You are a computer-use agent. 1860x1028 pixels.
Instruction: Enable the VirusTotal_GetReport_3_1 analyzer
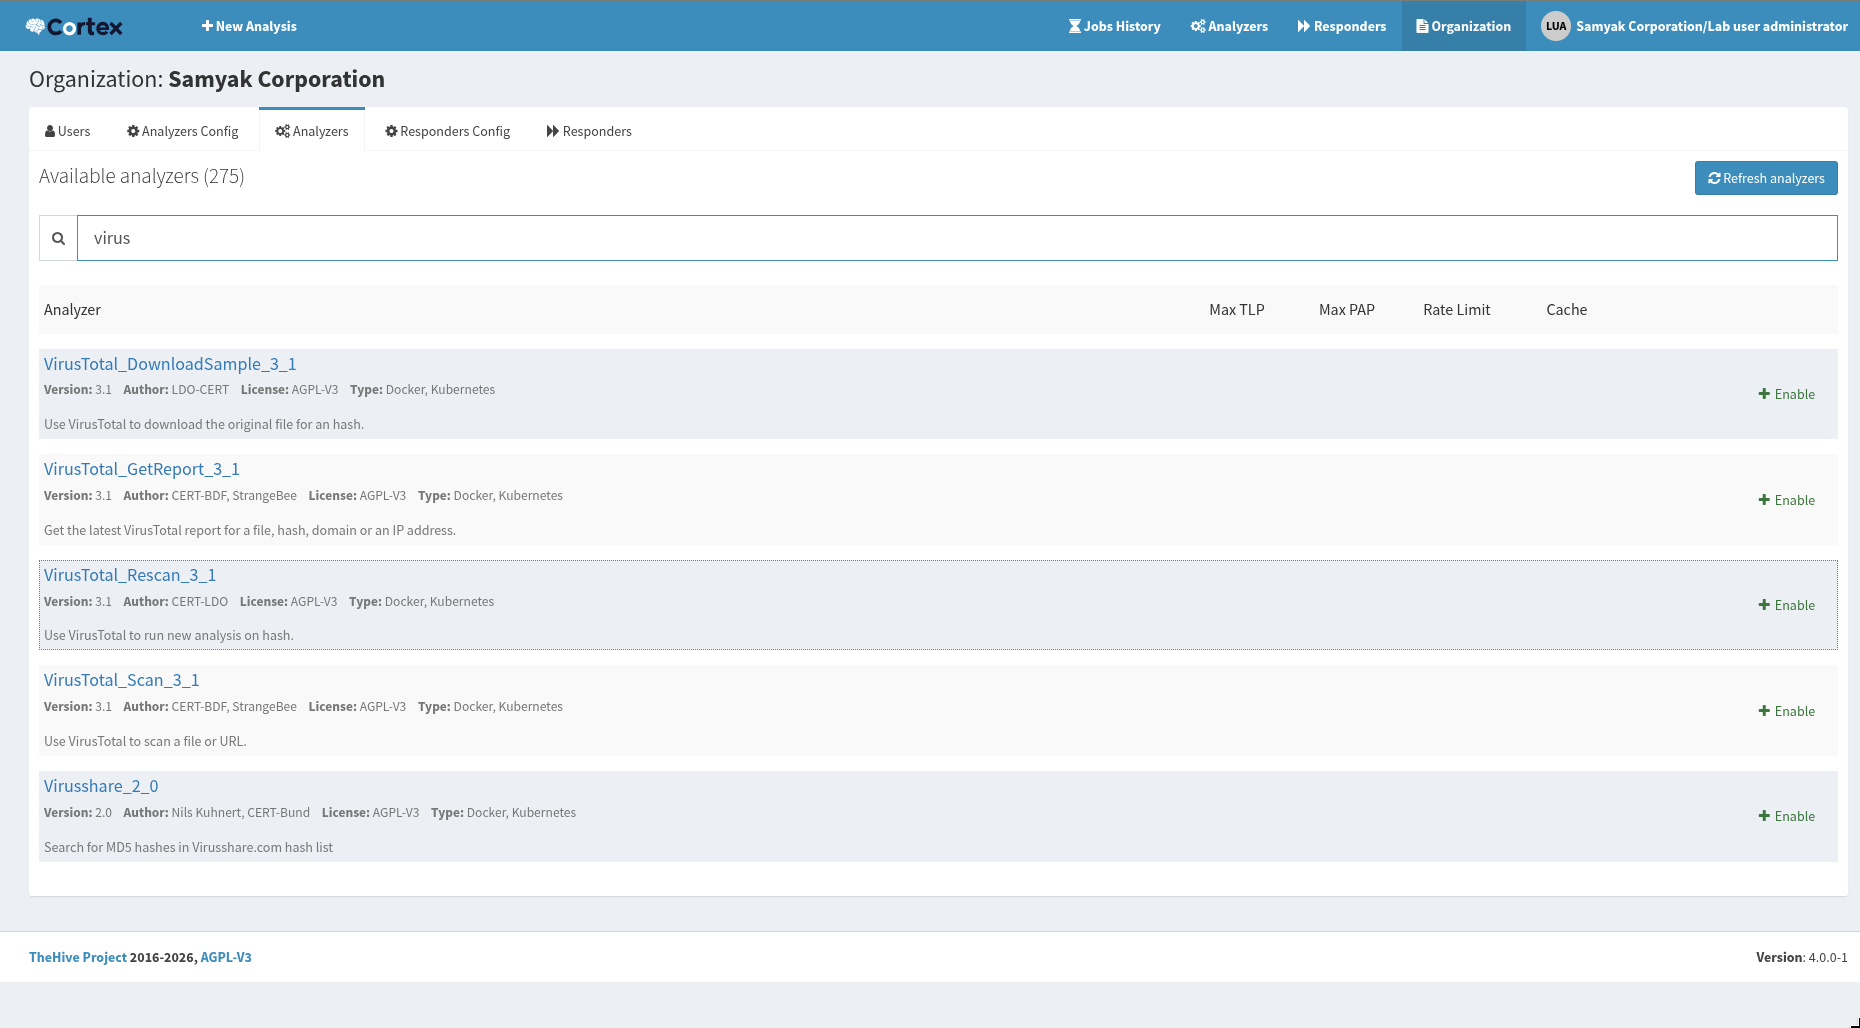click(1787, 500)
